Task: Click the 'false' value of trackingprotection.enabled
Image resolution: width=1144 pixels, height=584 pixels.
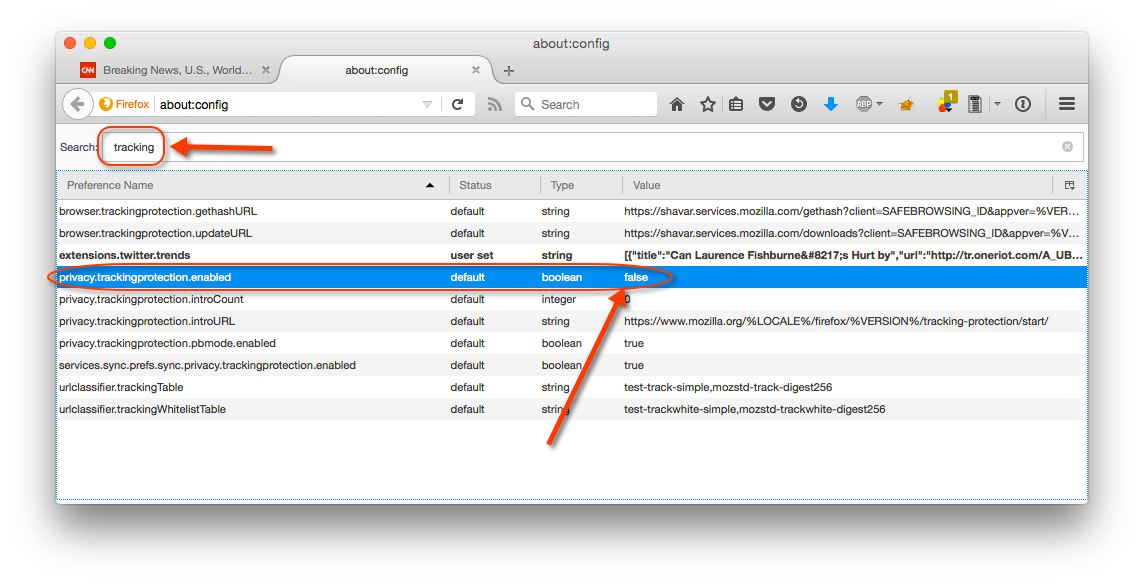Action: (635, 277)
